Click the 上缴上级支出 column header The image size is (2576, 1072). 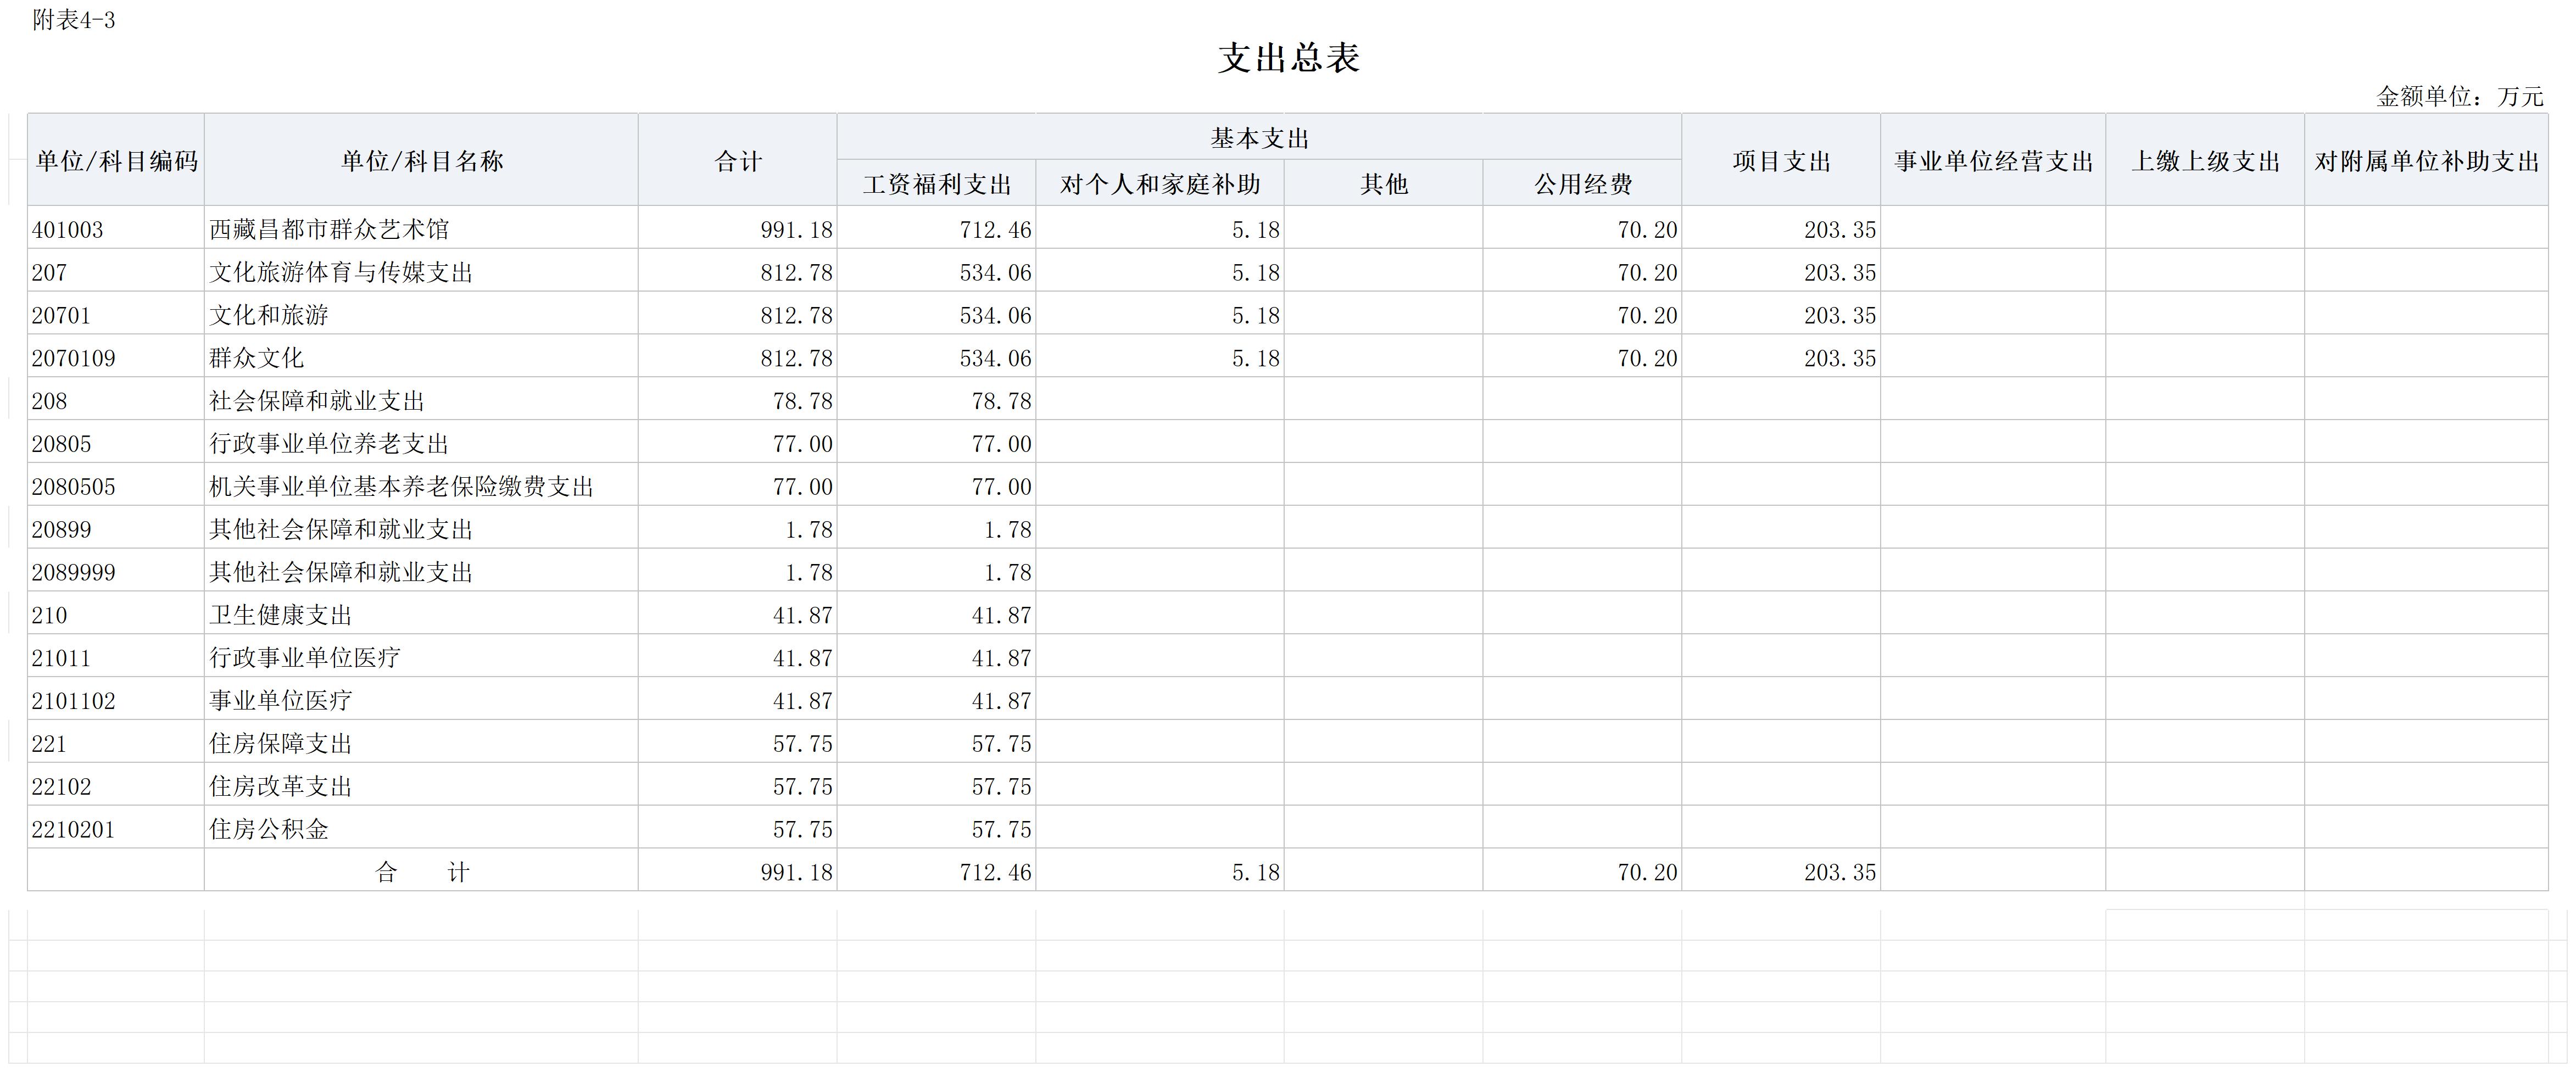coord(2205,161)
